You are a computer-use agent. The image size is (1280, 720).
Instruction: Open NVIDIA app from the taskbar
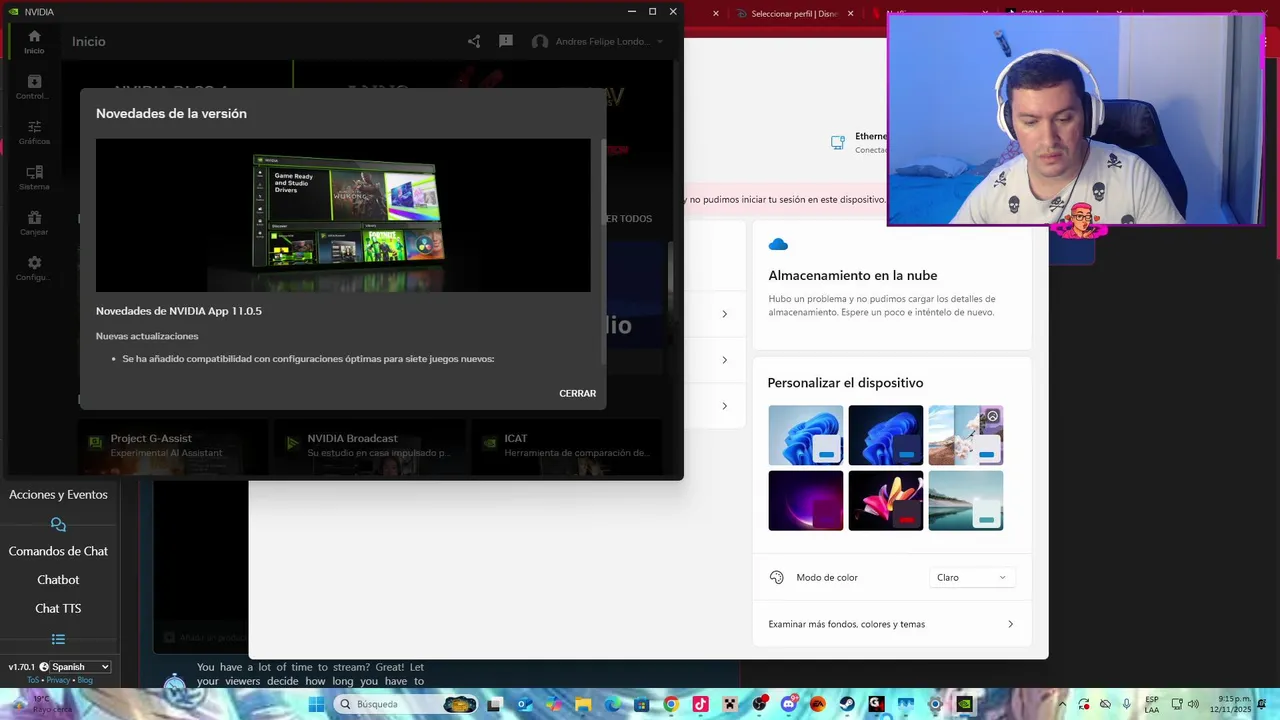(964, 704)
